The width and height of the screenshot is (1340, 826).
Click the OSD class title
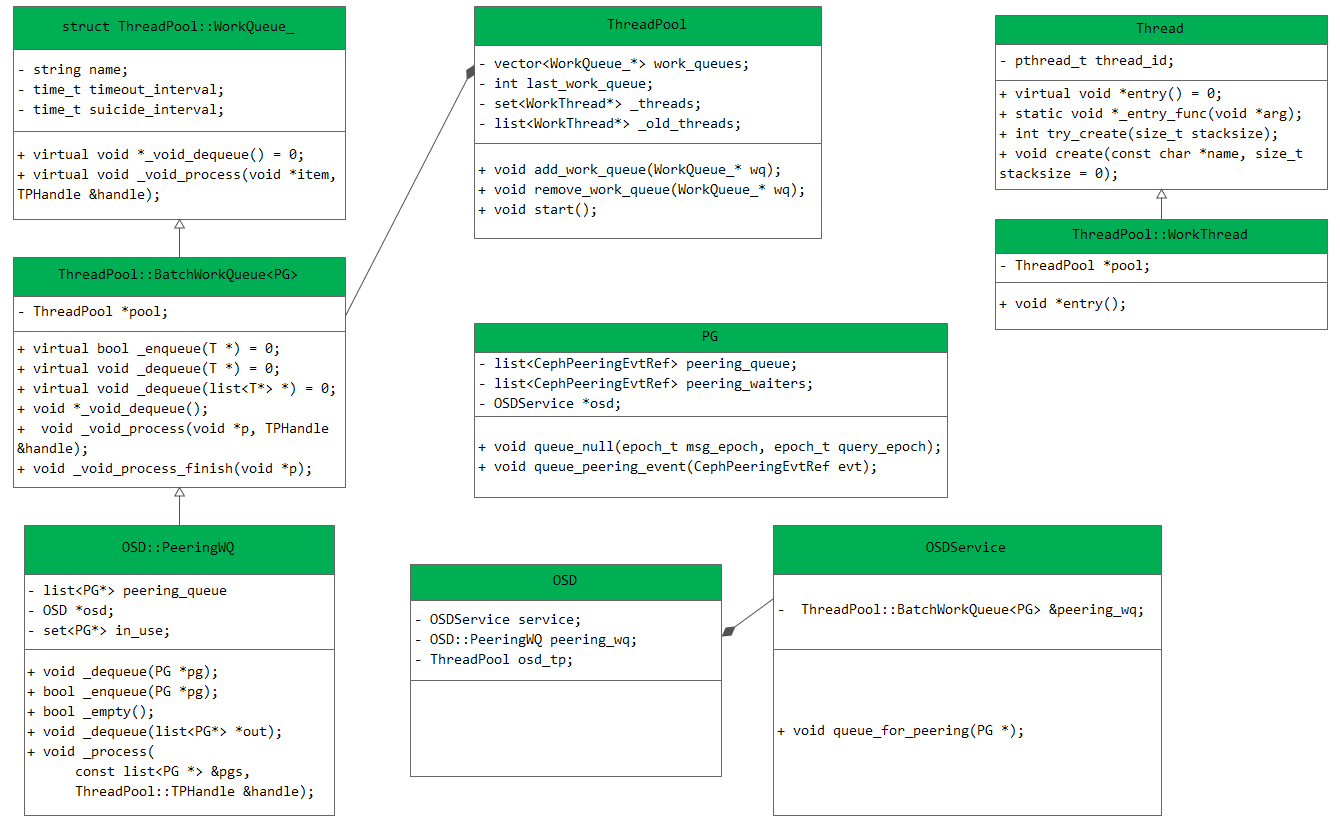click(x=565, y=581)
